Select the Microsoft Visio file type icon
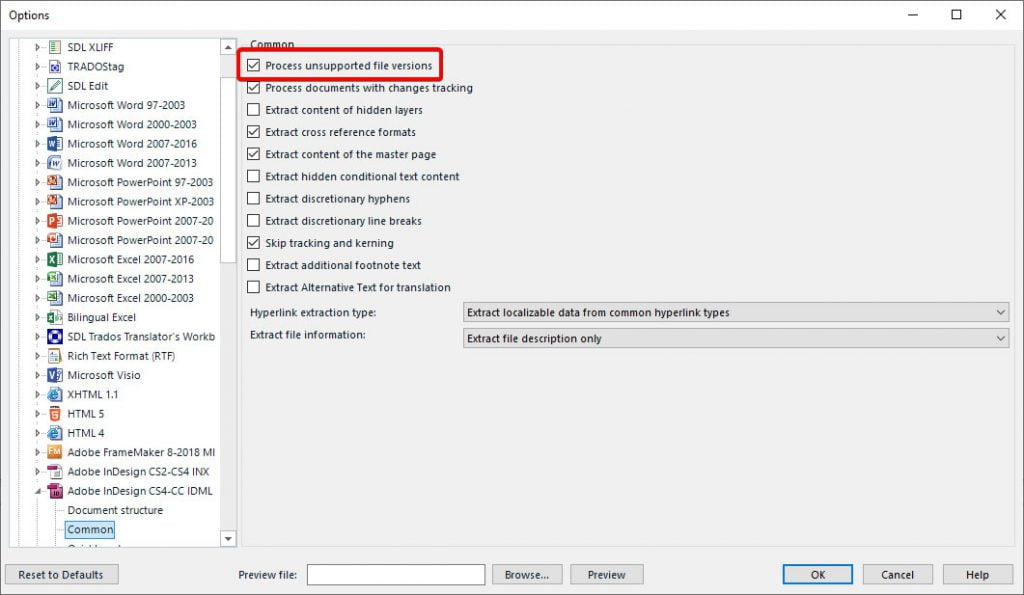This screenshot has height=595, width=1024. 53,375
